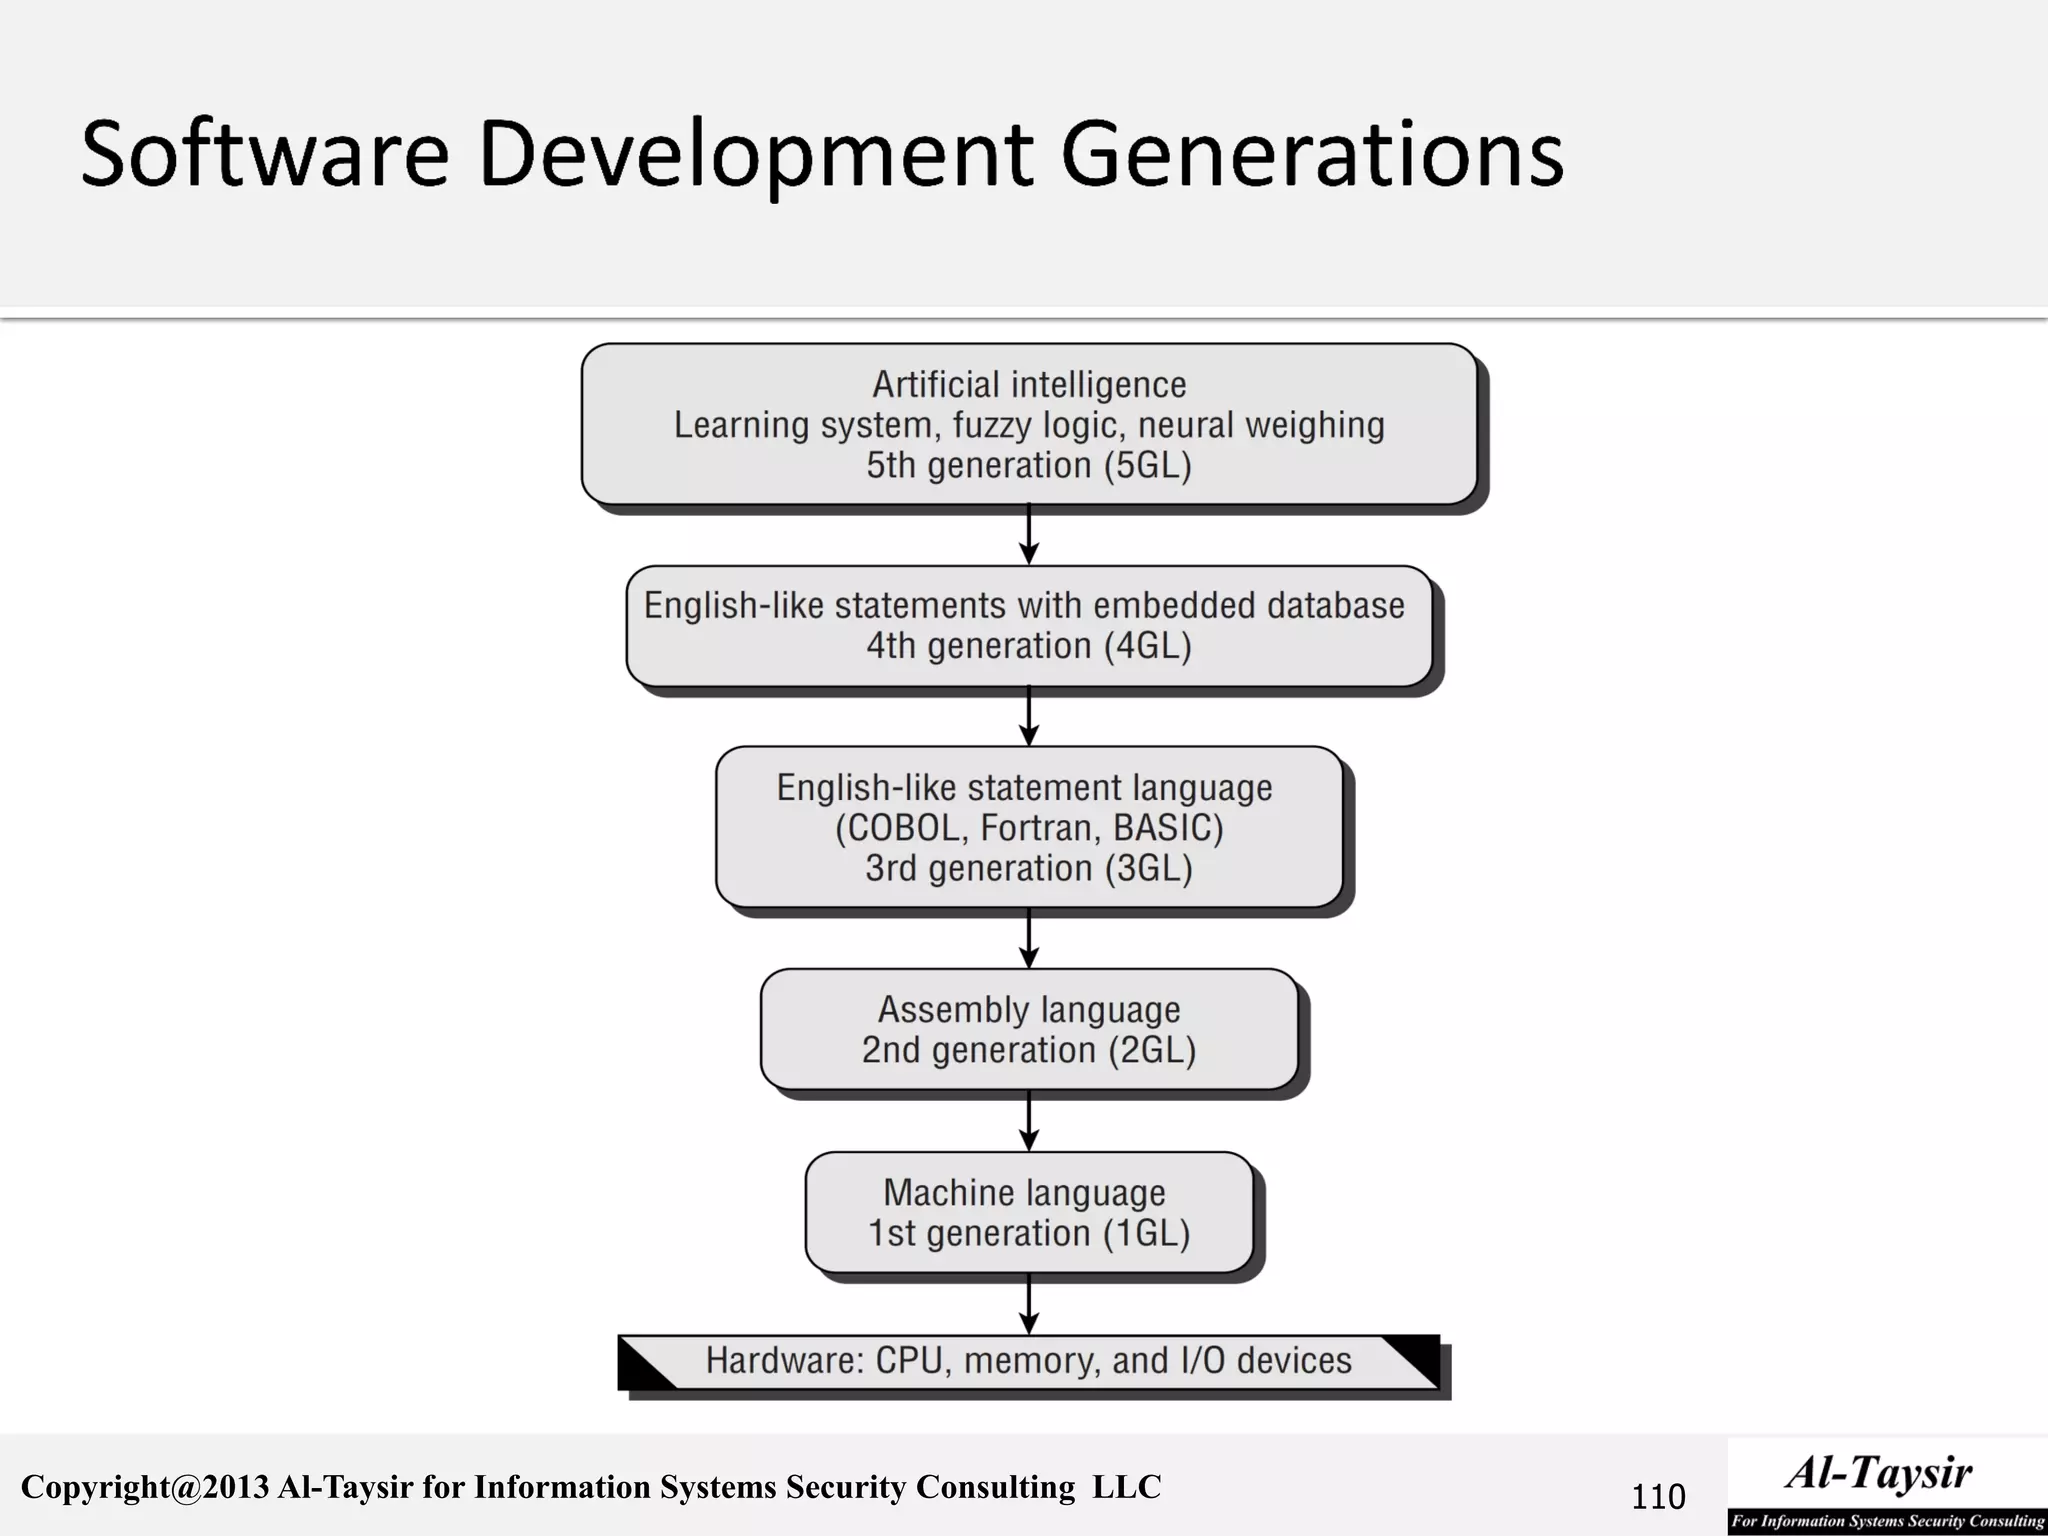Click the slide title Software Development Generations
The height and width of the screenshot is (1536, 2048).
coord(822,154)
